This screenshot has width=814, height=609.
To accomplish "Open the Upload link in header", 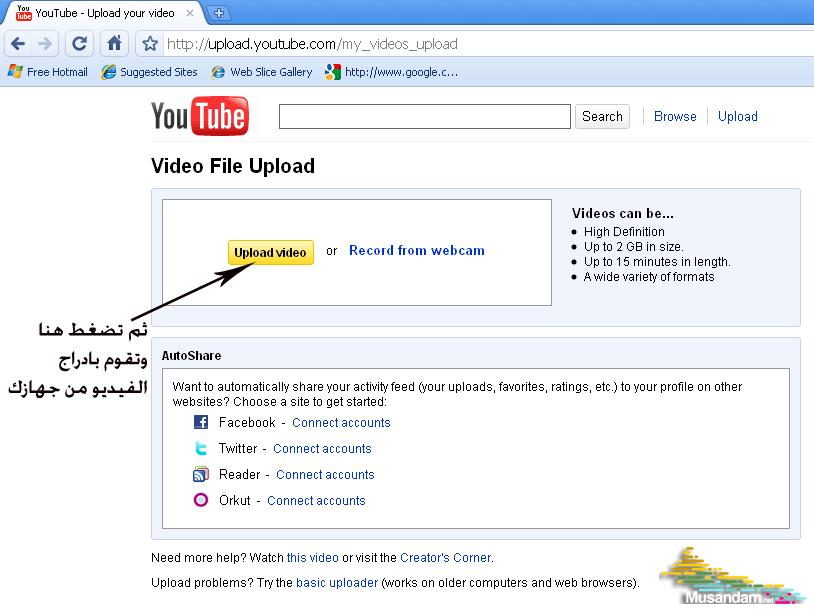I will tap(738, 116).
